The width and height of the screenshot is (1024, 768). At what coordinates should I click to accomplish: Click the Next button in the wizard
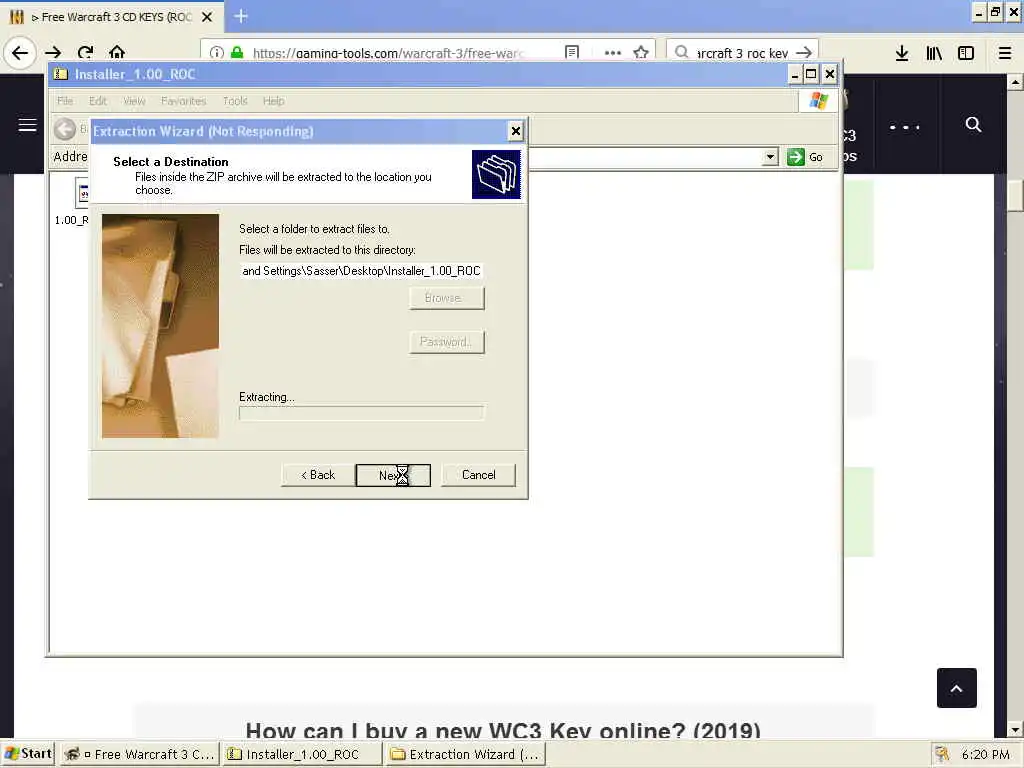click(393, 475)
